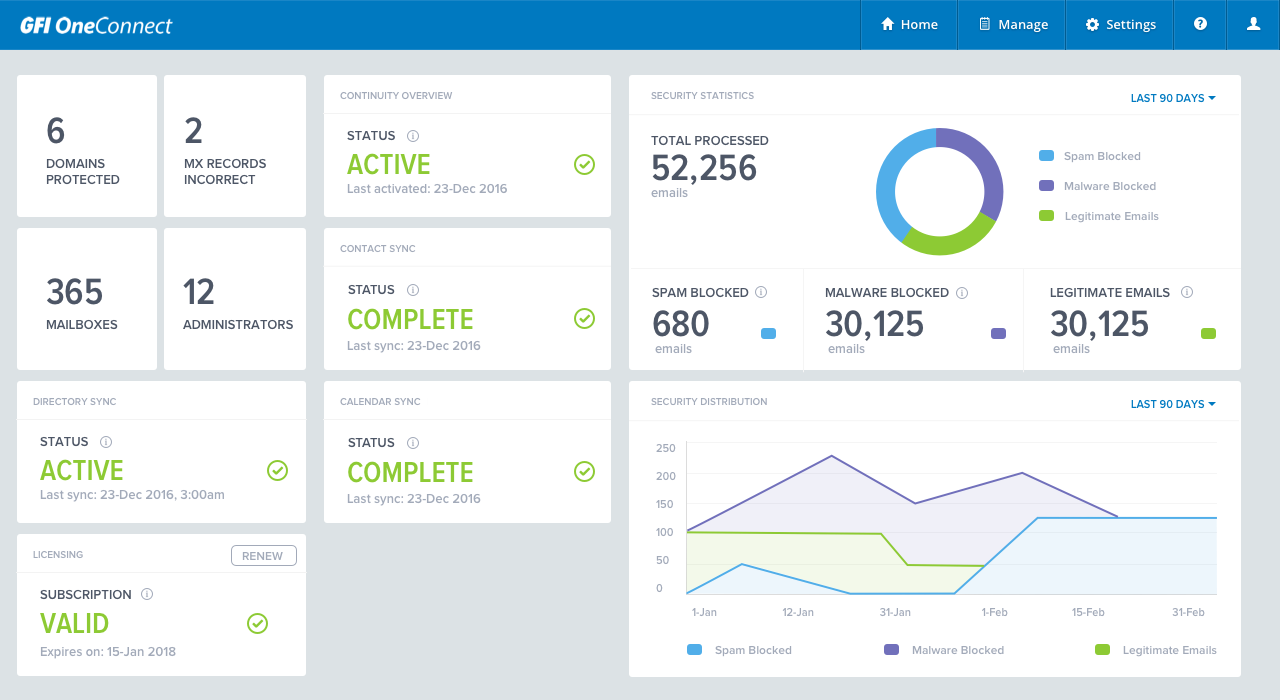The image size is (1280, 700).
Task: Click the Licensing valid checkmark
Action: 257,624
